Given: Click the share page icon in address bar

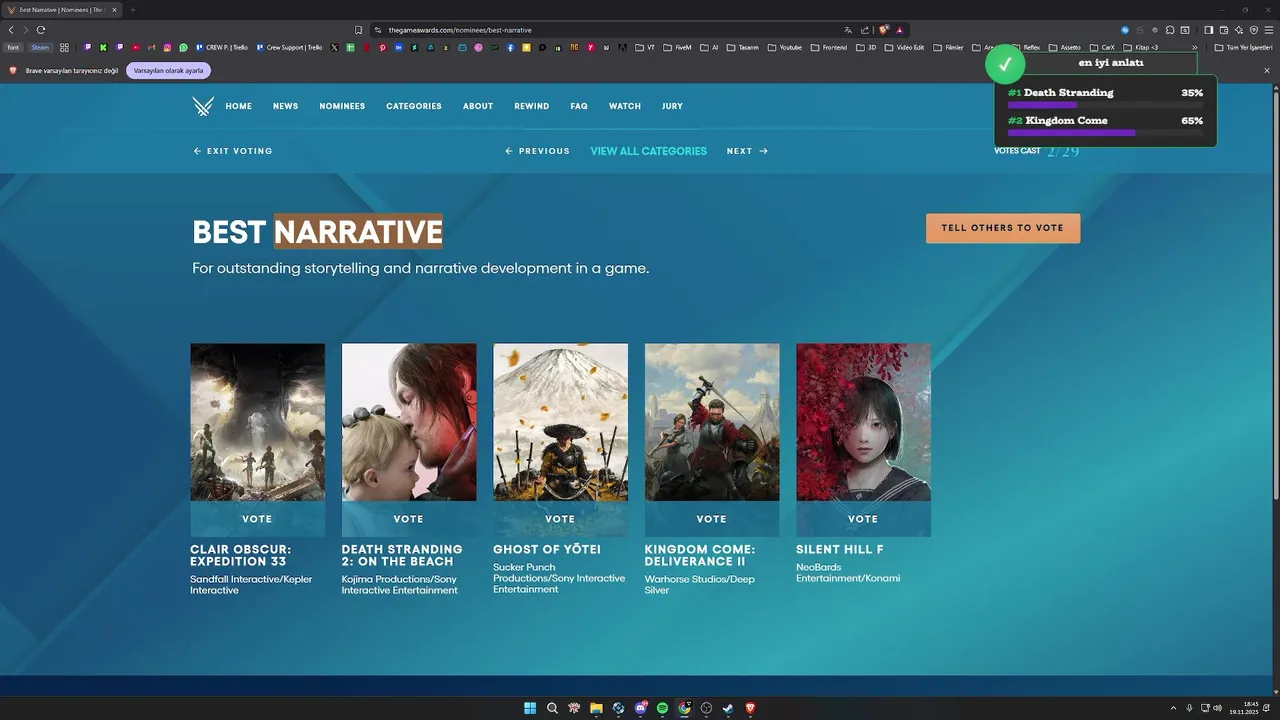Looking at the screenshot, I should coord(865,30).
